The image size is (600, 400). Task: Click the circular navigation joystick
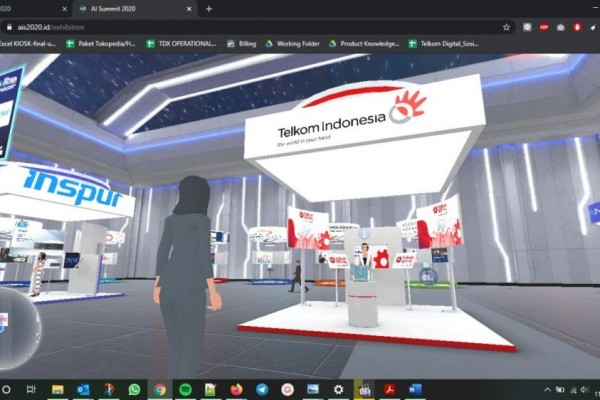coord(17,328)
